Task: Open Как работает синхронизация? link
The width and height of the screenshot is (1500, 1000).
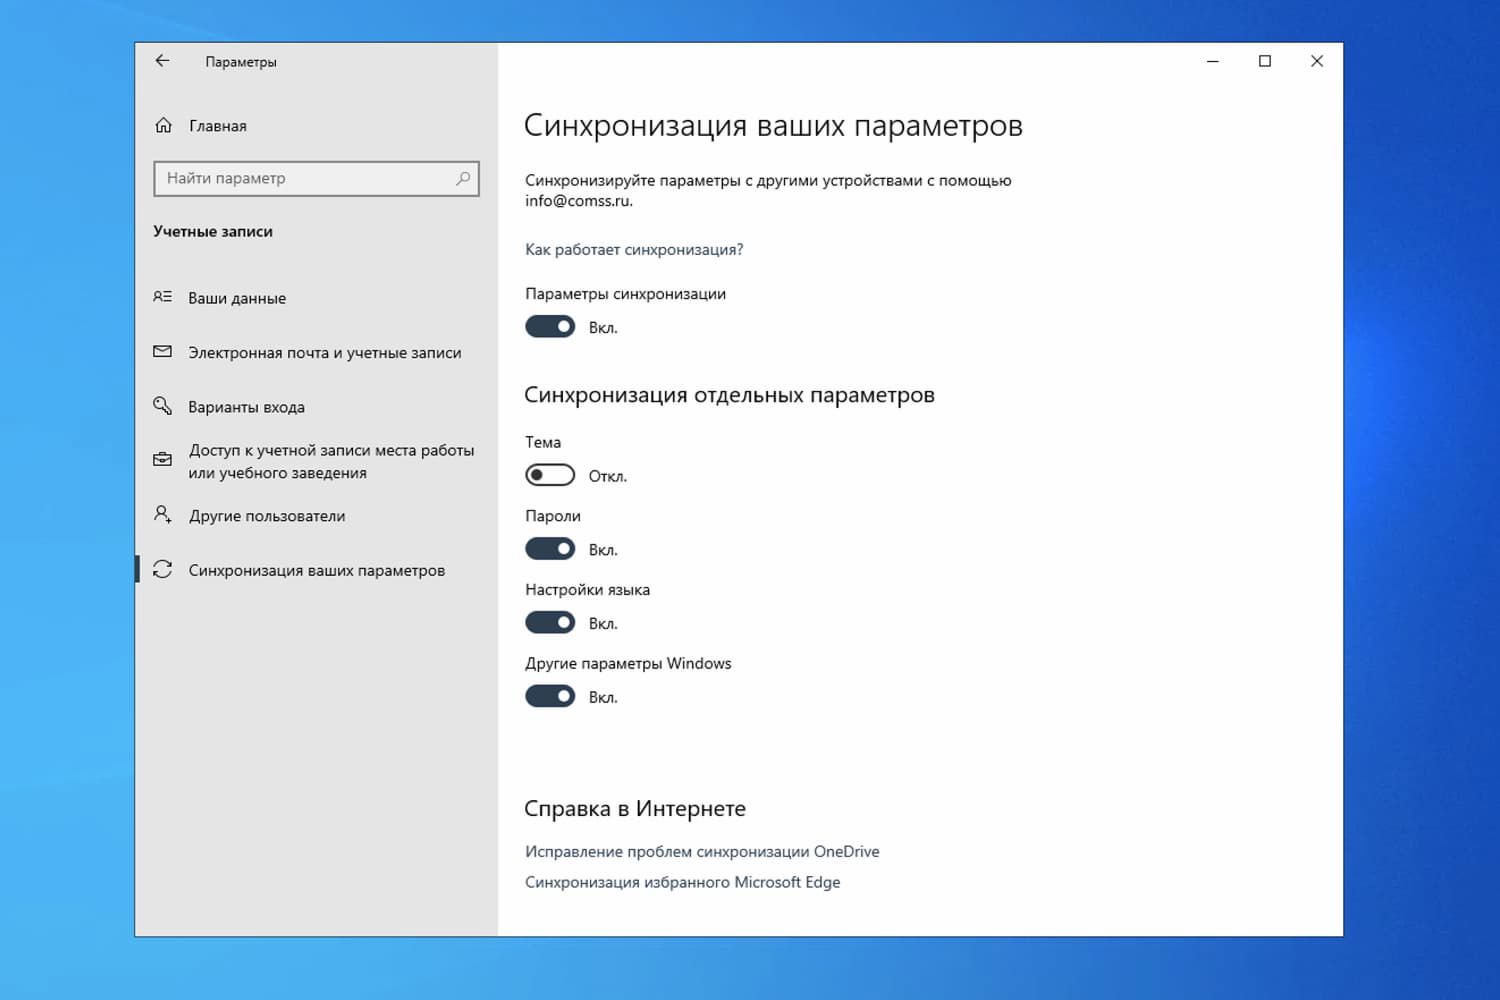Action: tap(634, 249)
